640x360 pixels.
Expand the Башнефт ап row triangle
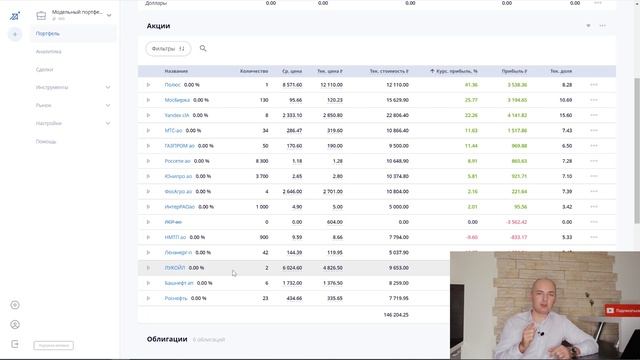coord(148,283)
